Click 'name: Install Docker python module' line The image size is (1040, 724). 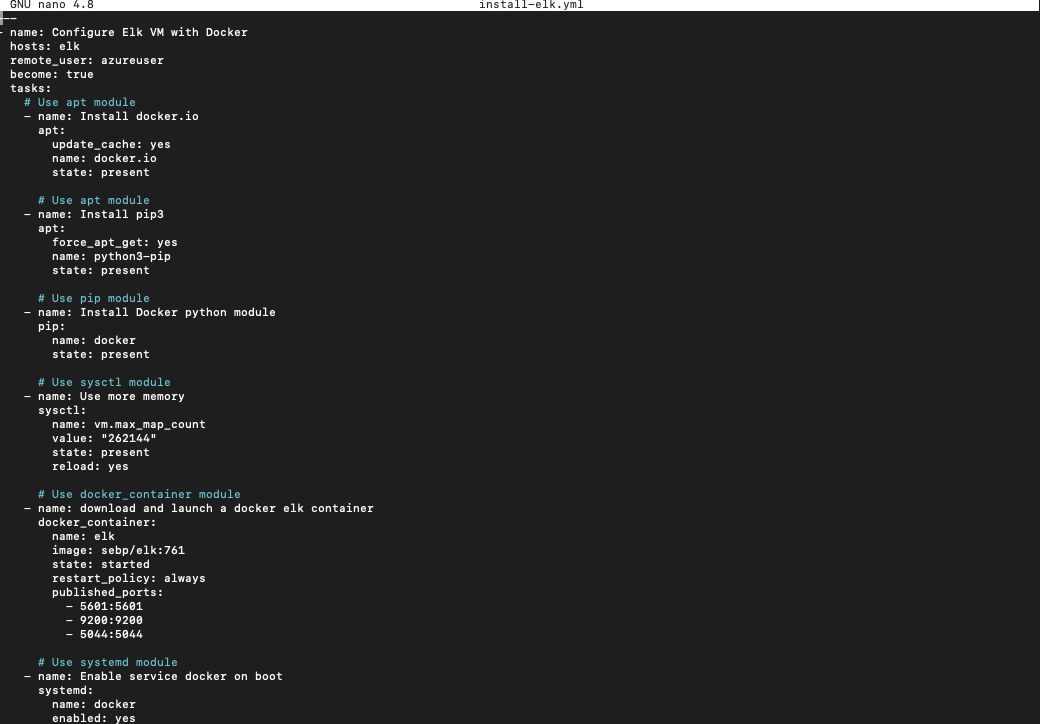(x=157, y=312)
